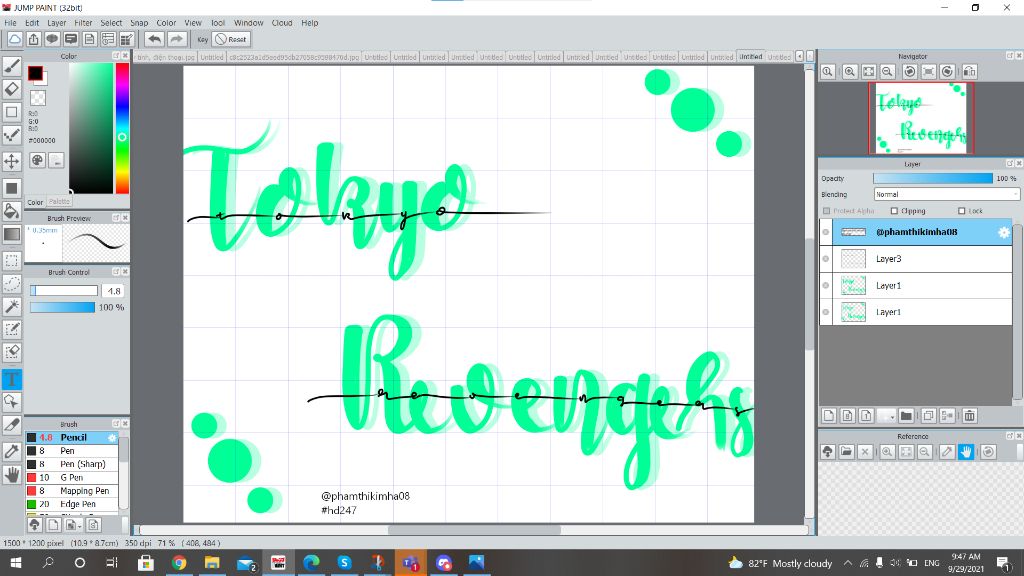This screenshot has height=576, width=1024.
Task: Open brush add dropdown at Brush panel bottom
Action: pos(72,524)
